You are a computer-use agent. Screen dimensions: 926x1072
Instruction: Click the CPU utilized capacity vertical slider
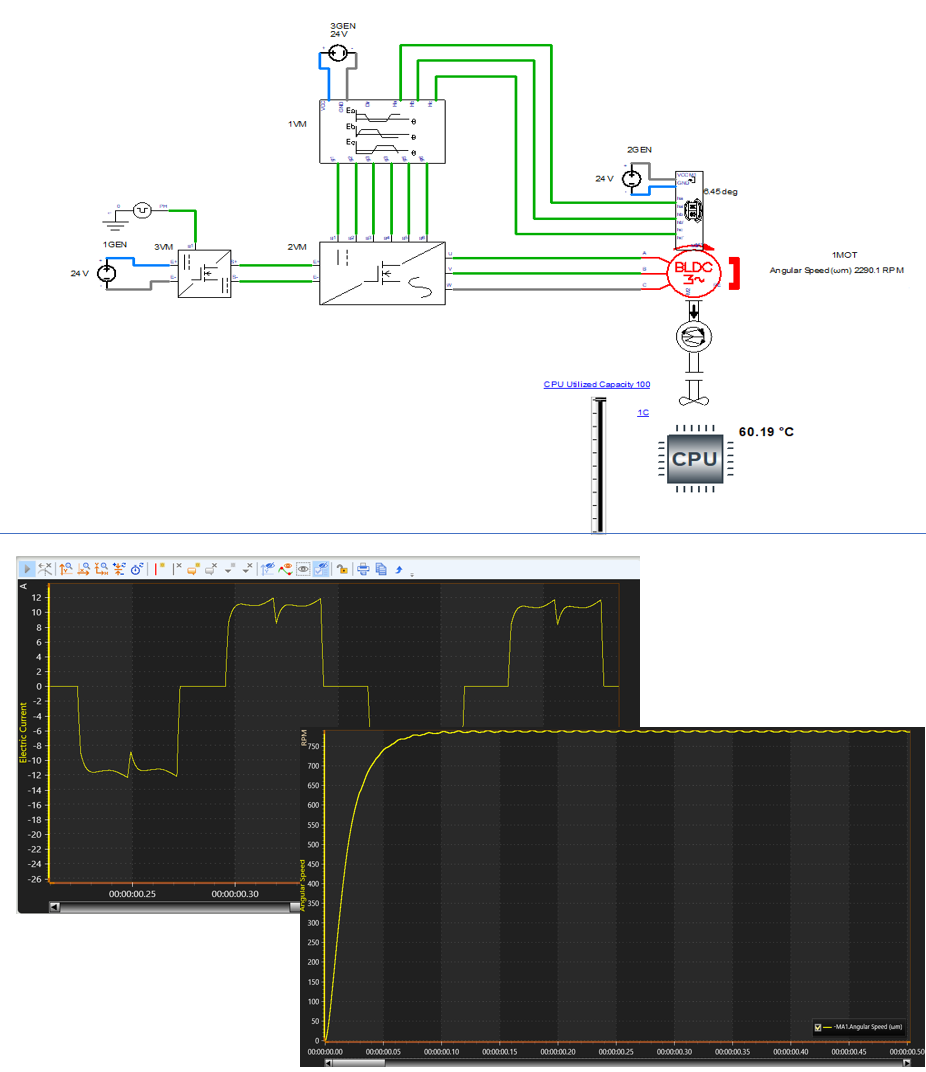click(x=599, y=465)
